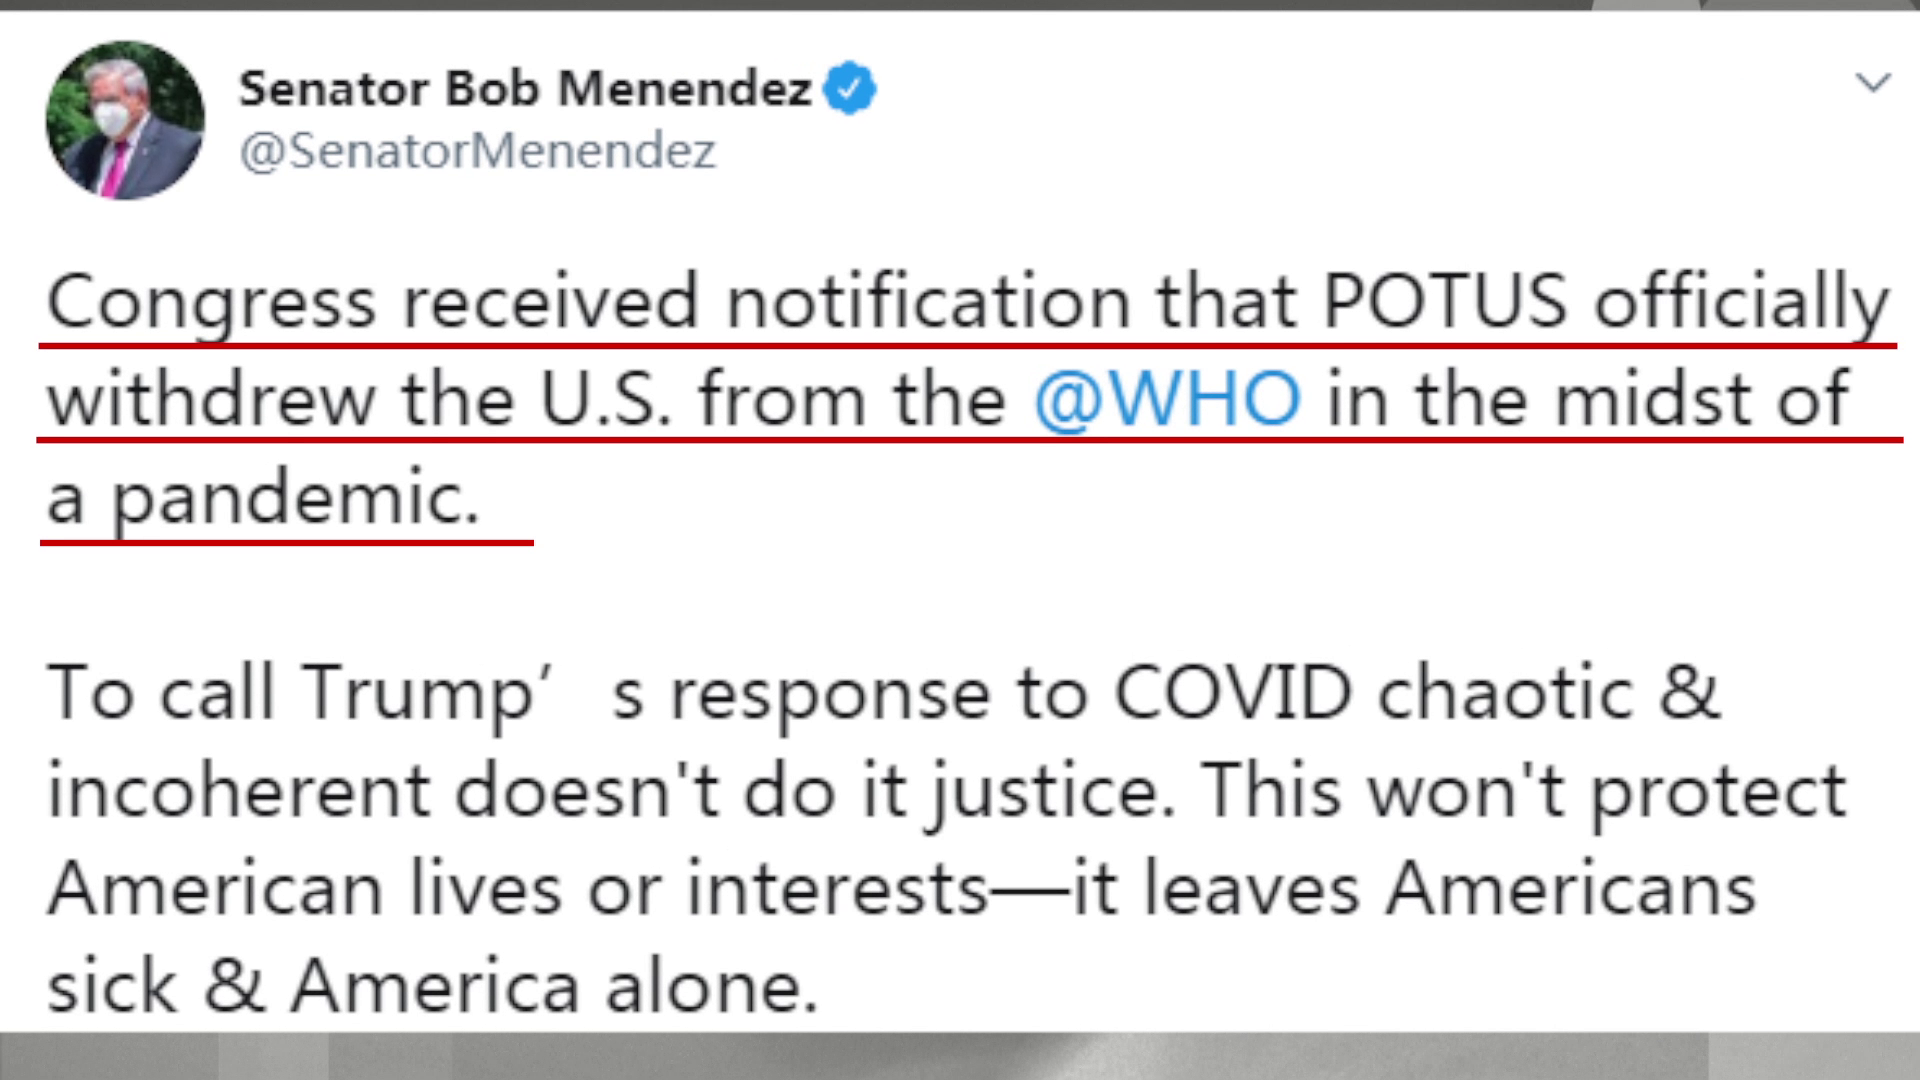Click the phrase America alone
The width and height of the screenshot is (1920, 1080).
(x=555, y=986)
